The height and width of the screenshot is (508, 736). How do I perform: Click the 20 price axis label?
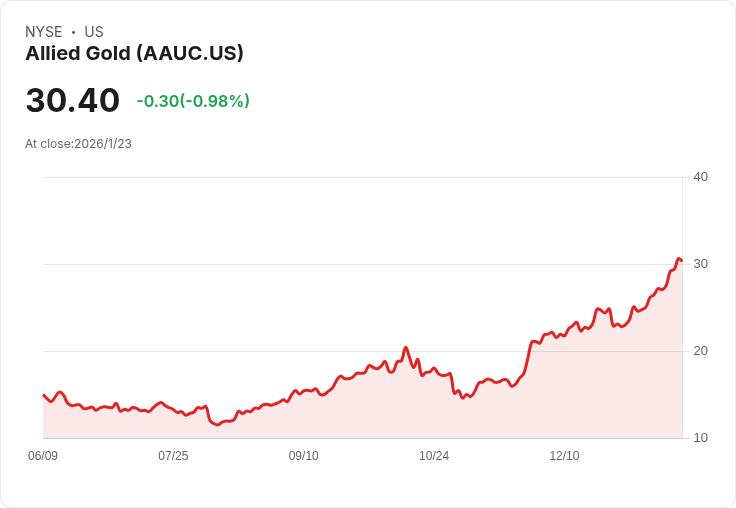pos(700,351)
